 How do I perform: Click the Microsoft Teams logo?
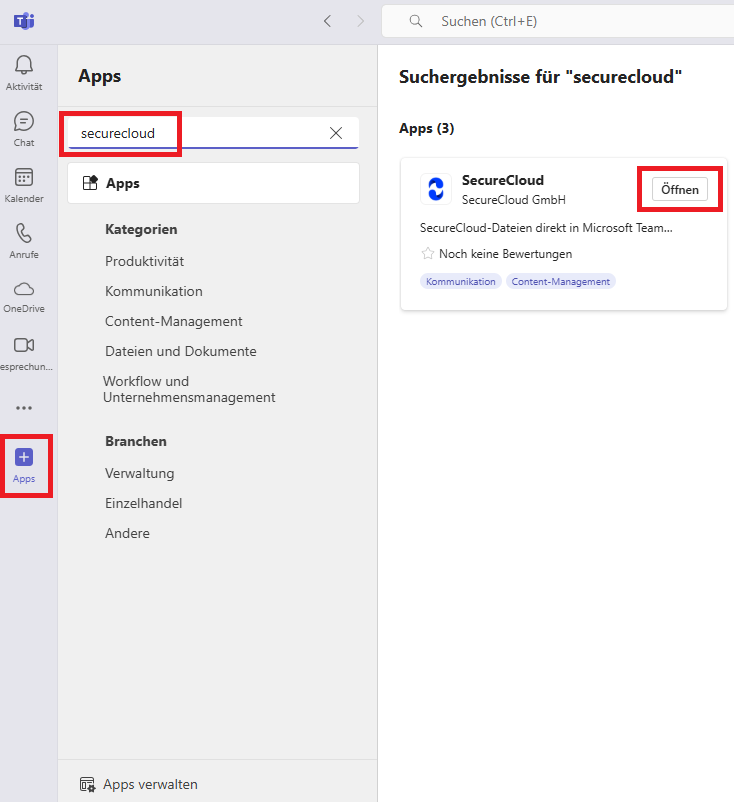24,21
